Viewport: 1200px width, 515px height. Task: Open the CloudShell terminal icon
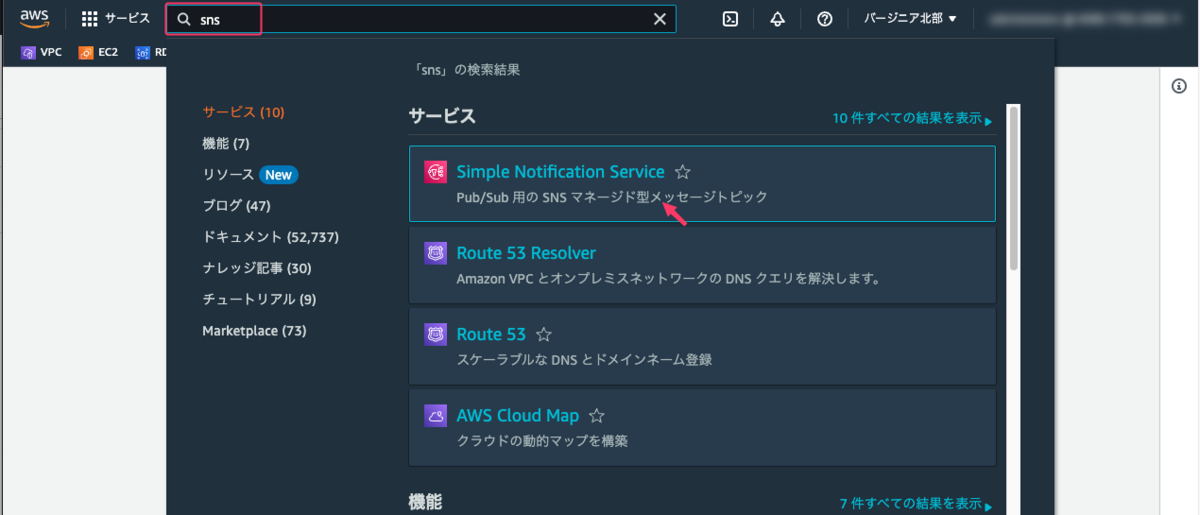[731, 19]
